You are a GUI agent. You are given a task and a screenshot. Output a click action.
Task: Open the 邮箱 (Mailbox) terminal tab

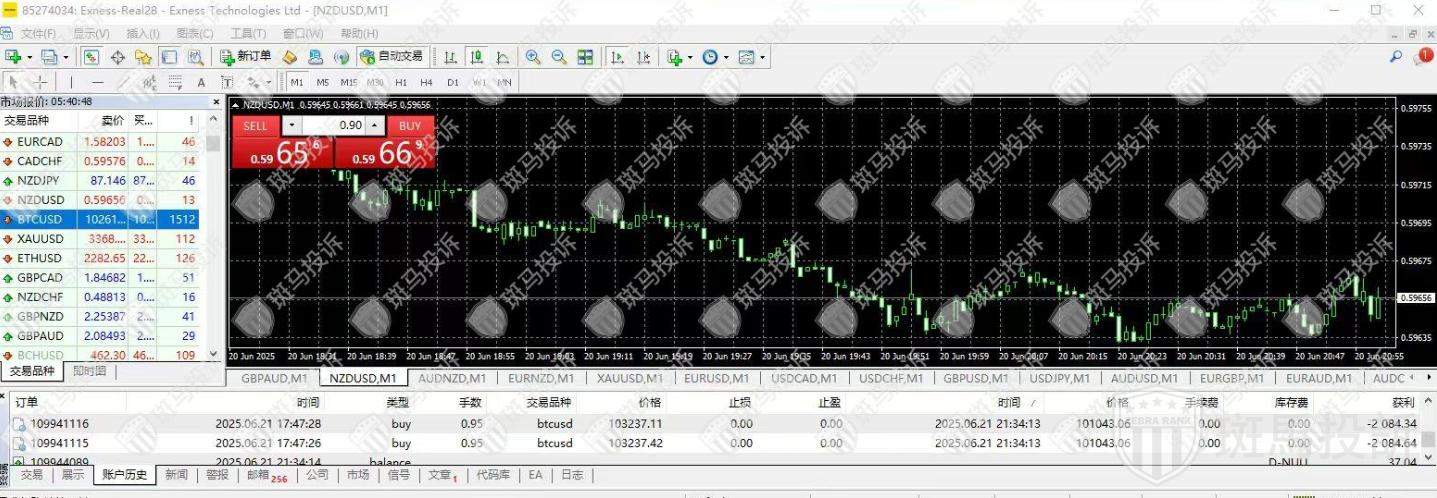(267, 475)
